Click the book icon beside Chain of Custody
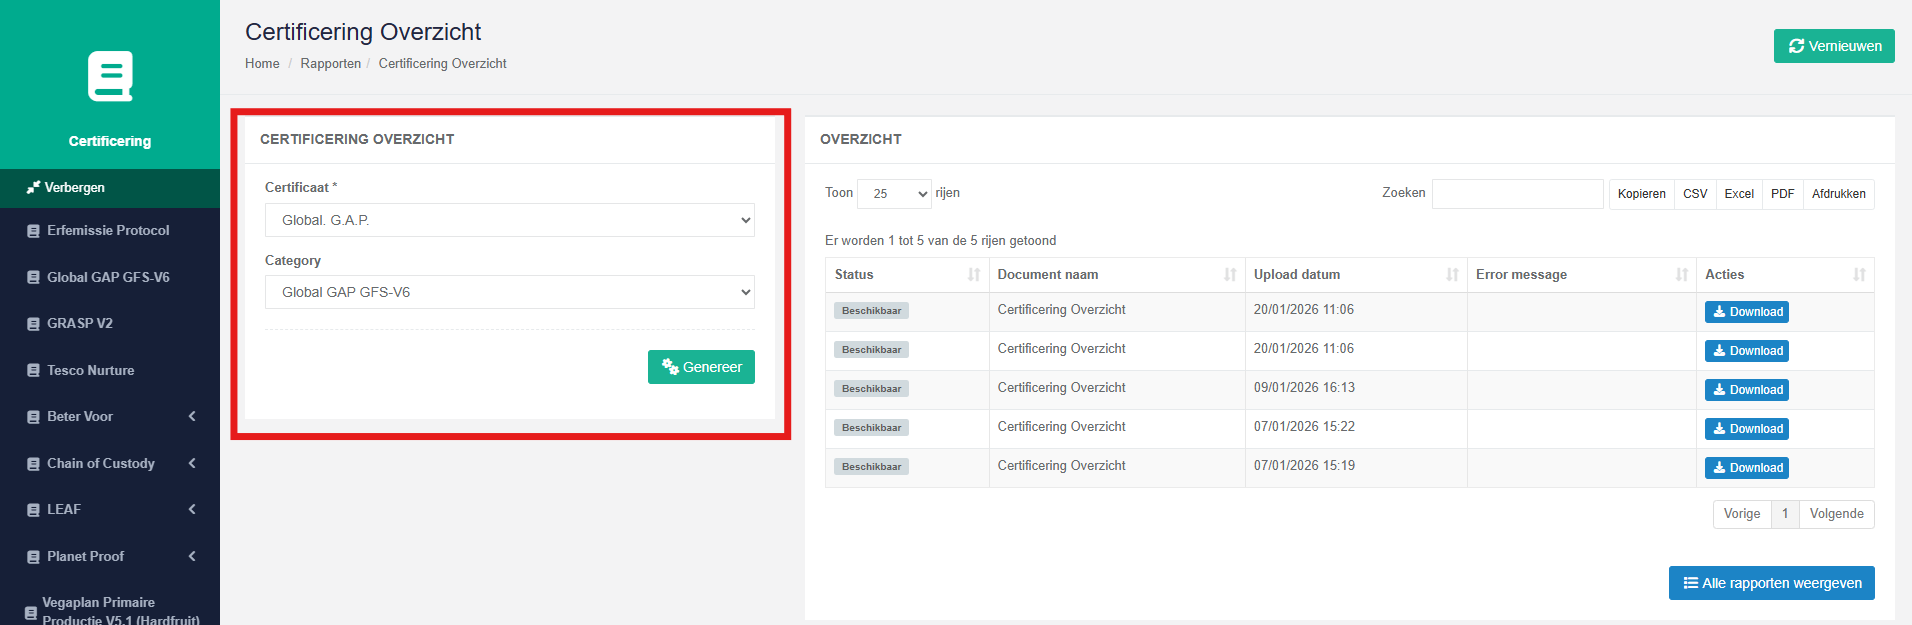This screenshot has width=1912, height=625. pyautogui.click(x=33, y=464)
